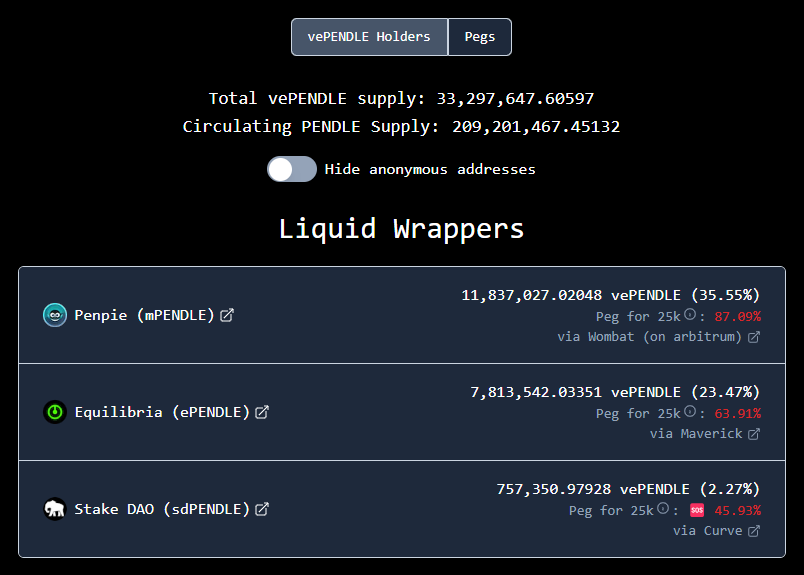Click 11,837,027.02048 vePENDLE (35.55%) amount
This screenshot has height=575, width=804.
tap(611, 295)
